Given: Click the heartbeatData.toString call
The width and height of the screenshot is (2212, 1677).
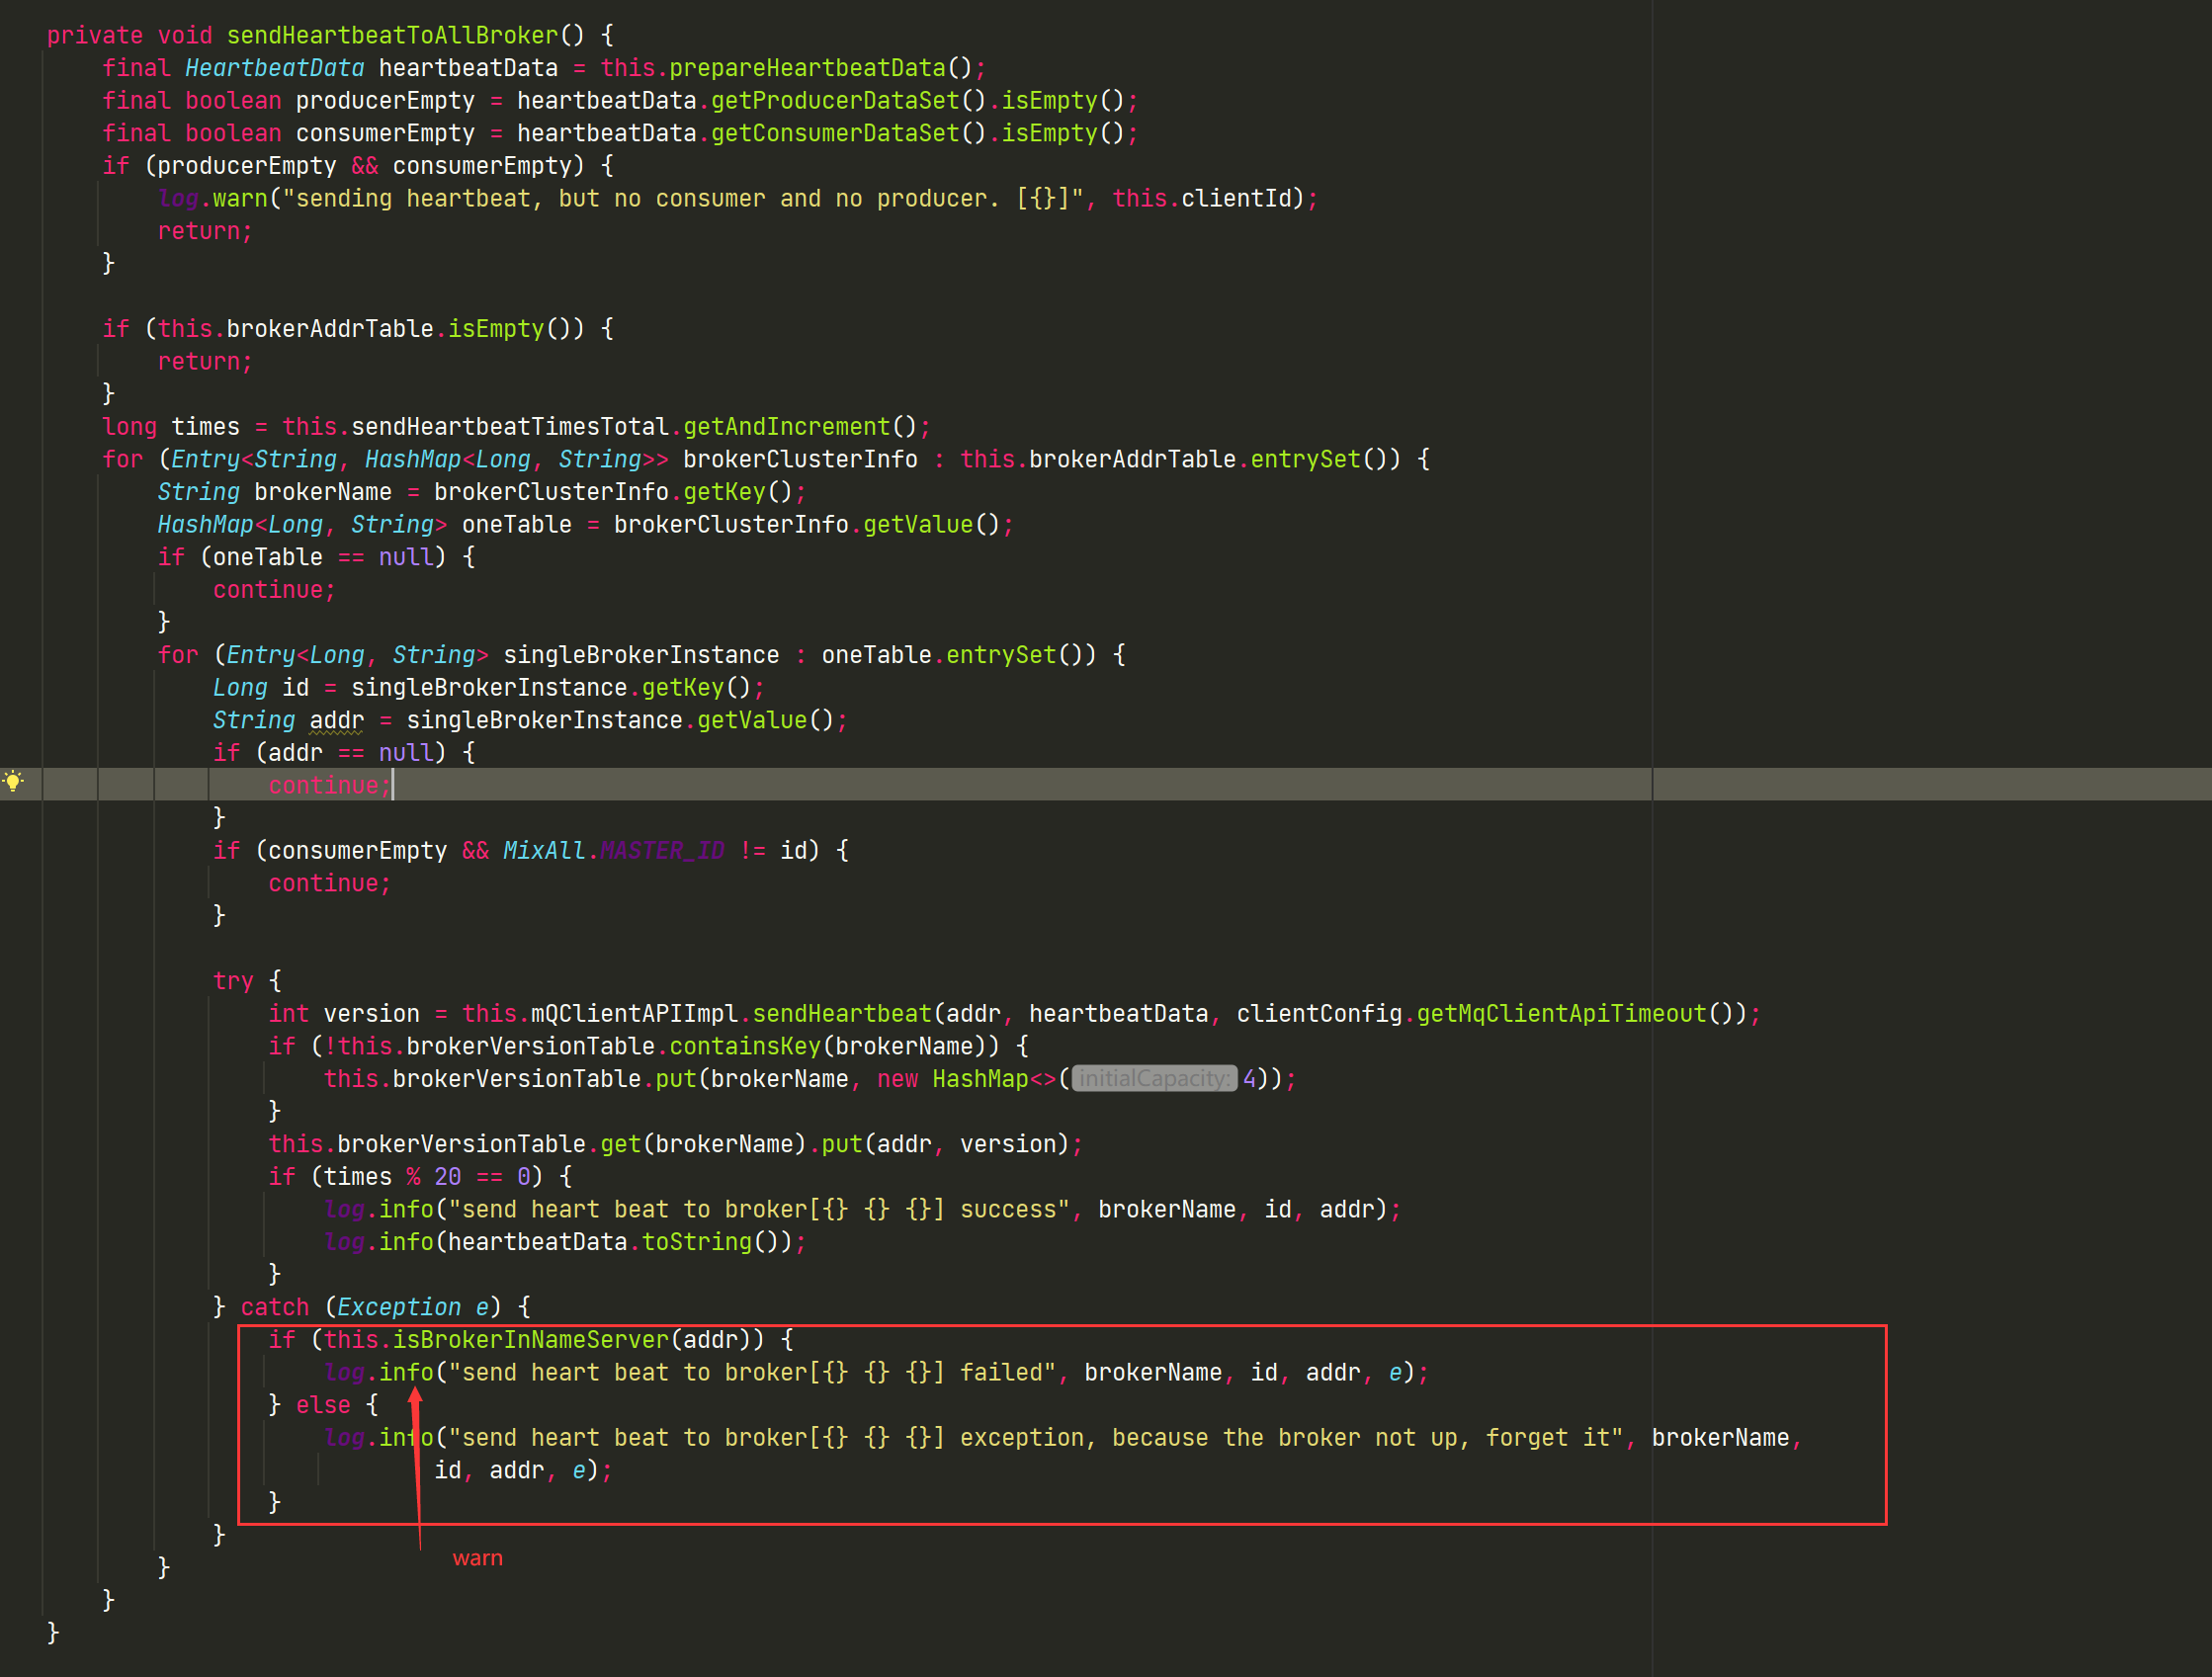Looking at the screenshot, I should (696, 1242).
